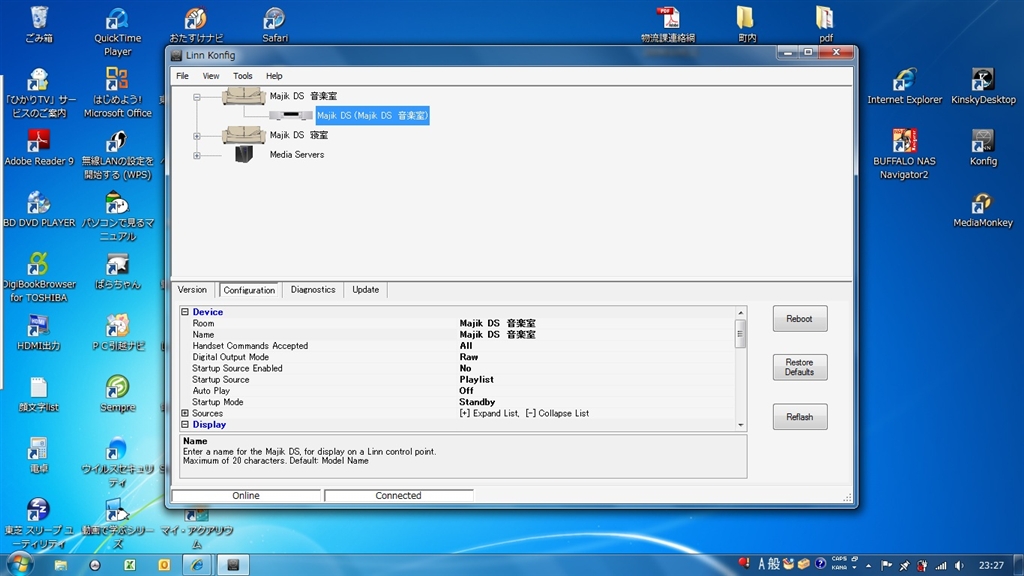Click the Restore Defaults button
Image resolution: width=1024 pixels, height=576 pixels.
(x=799, y=367)
